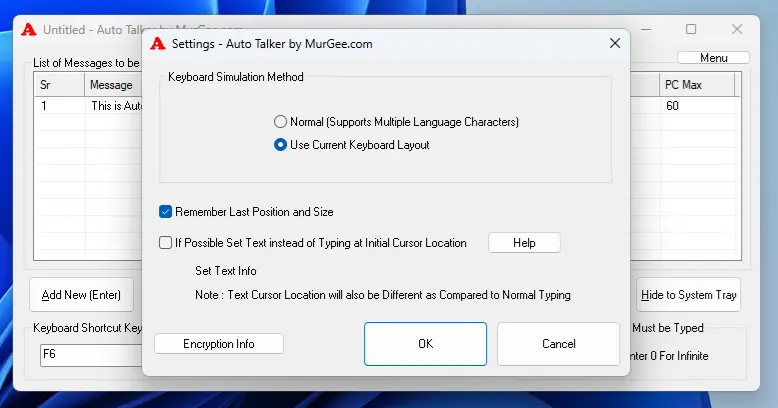Select the Message column header
Screen dimensions: 778x408
point(113,85)
